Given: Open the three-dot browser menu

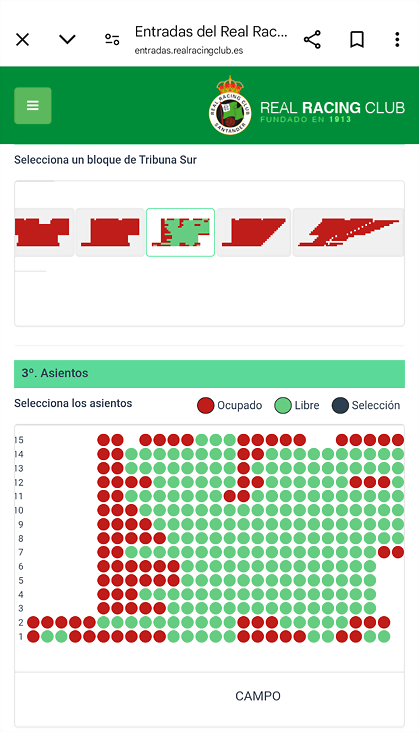Looking at the screenshot, I should [397, 40].
